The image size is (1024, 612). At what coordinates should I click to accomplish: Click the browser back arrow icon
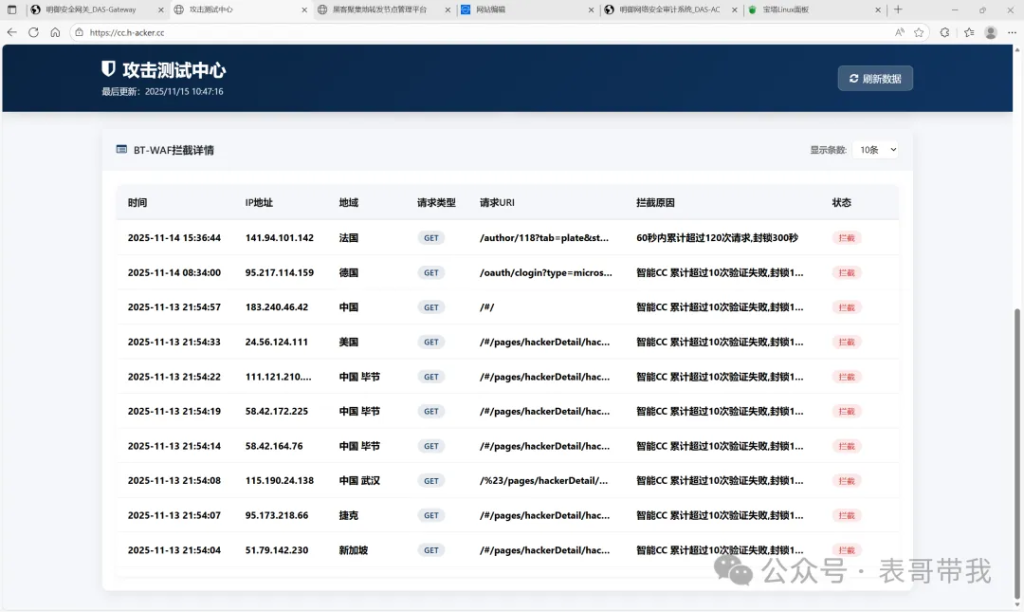(x=12, y=32)
